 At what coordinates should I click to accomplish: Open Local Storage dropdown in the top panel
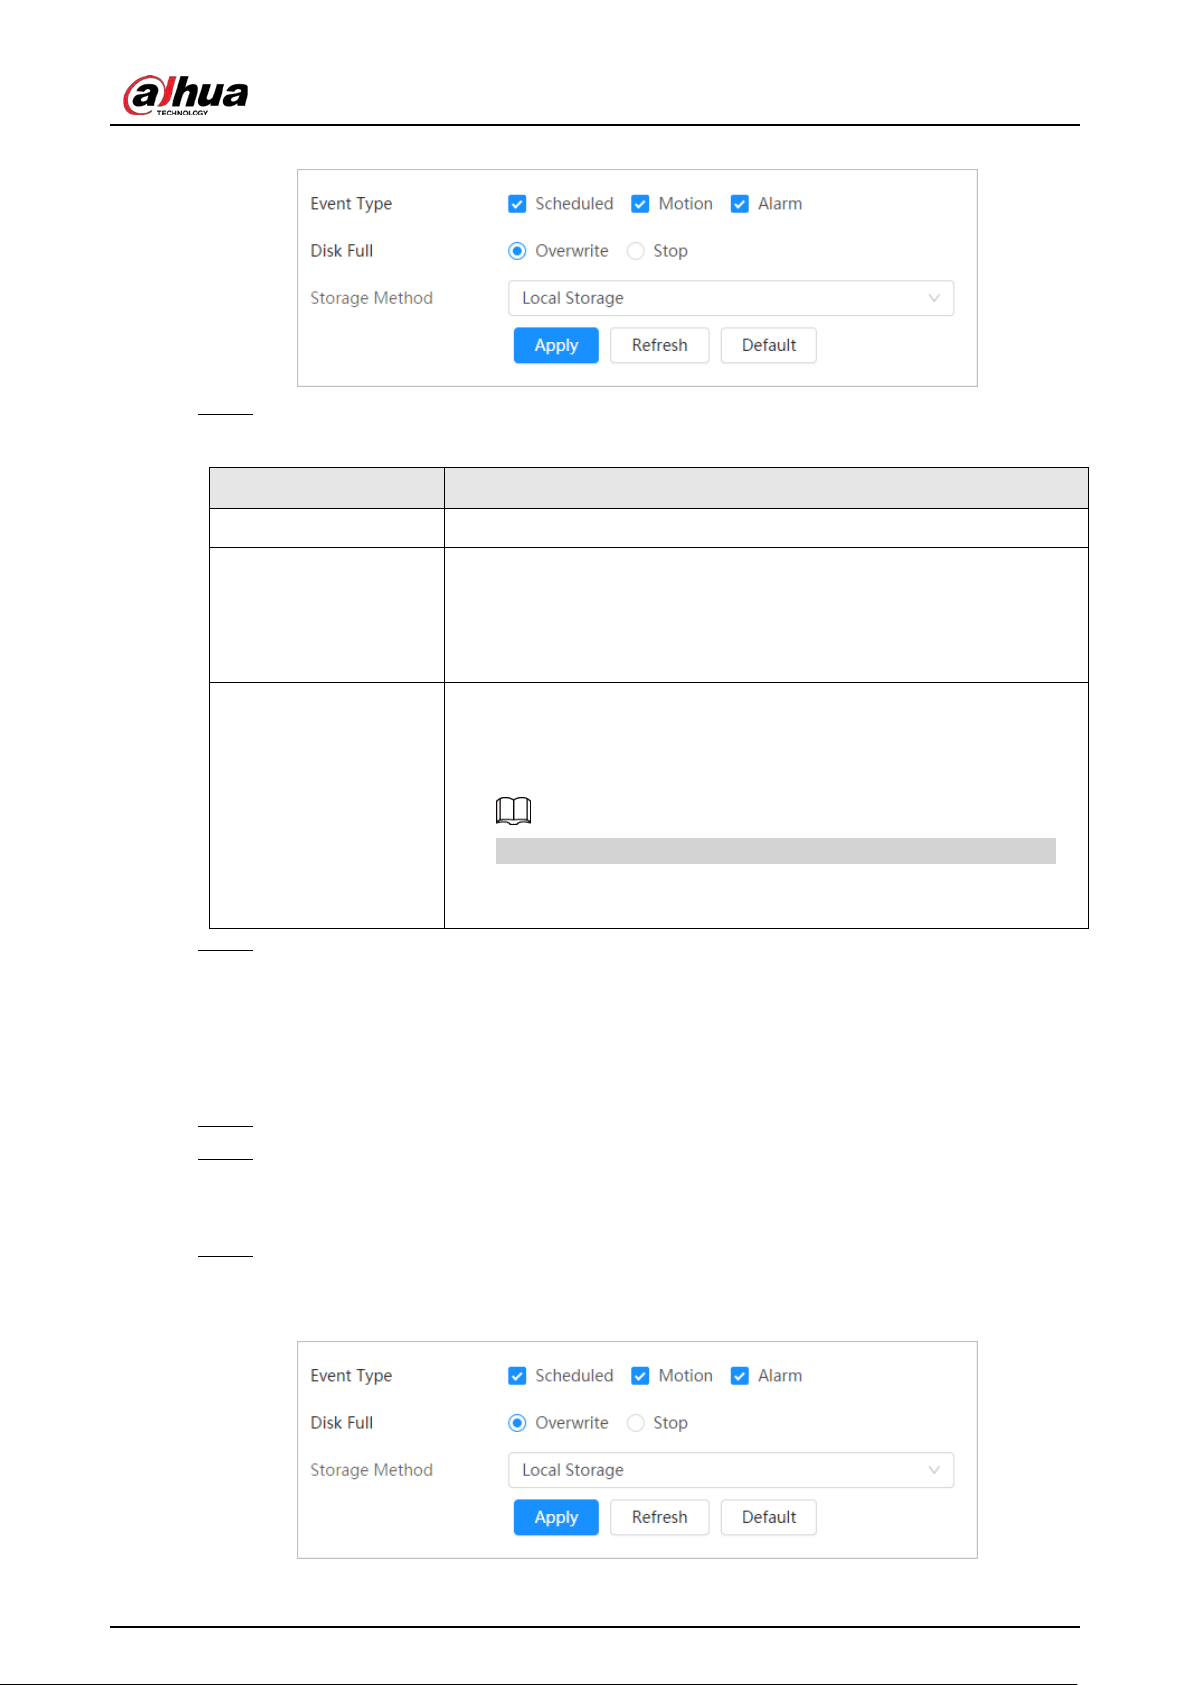[731, 298]
